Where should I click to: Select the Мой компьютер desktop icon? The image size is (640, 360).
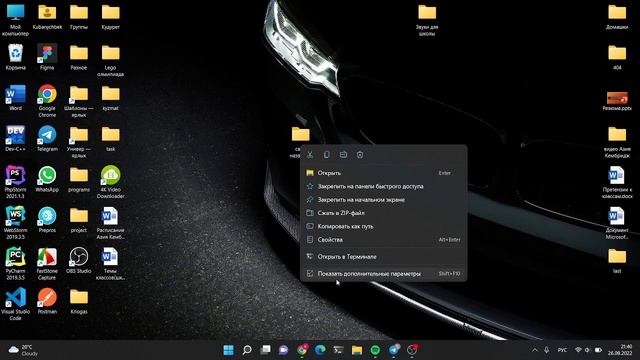pyautogui.click(x=16, y=20)
